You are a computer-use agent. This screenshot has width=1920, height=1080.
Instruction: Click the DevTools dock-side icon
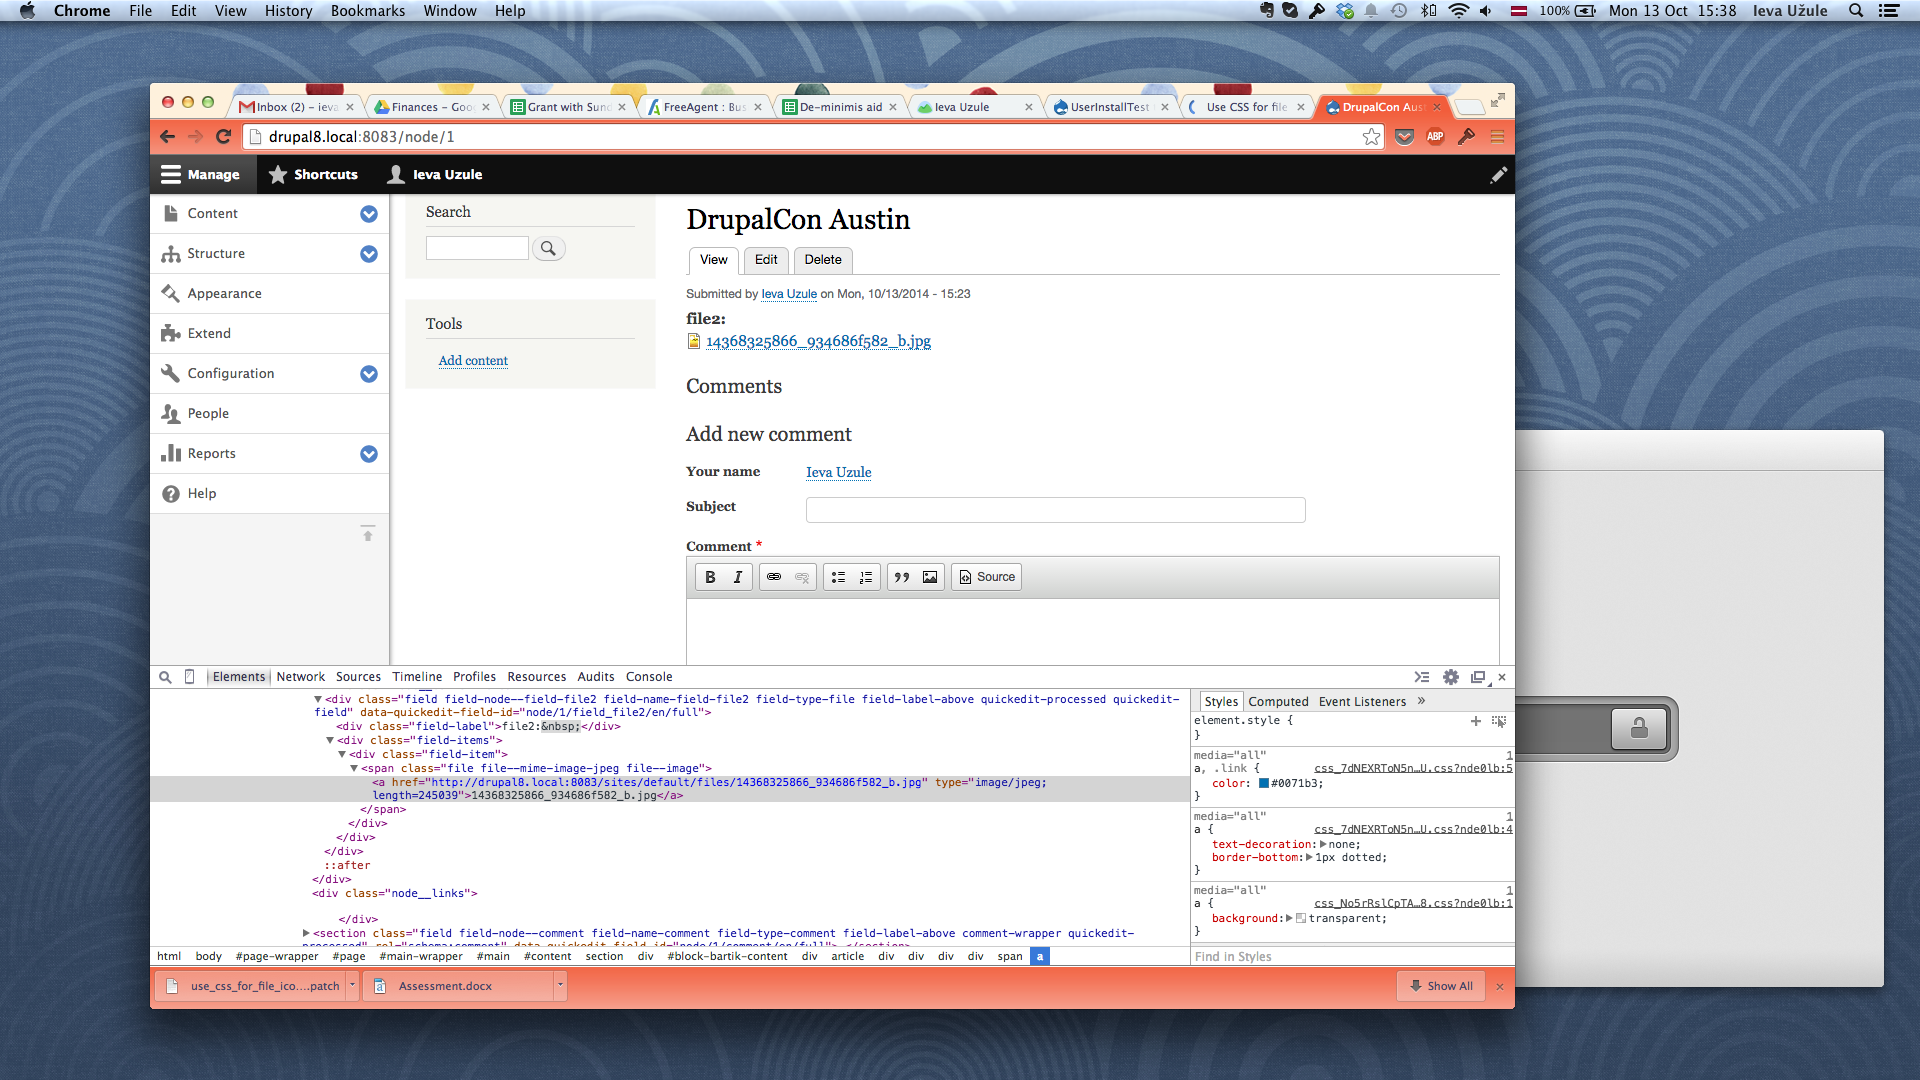1479,677
